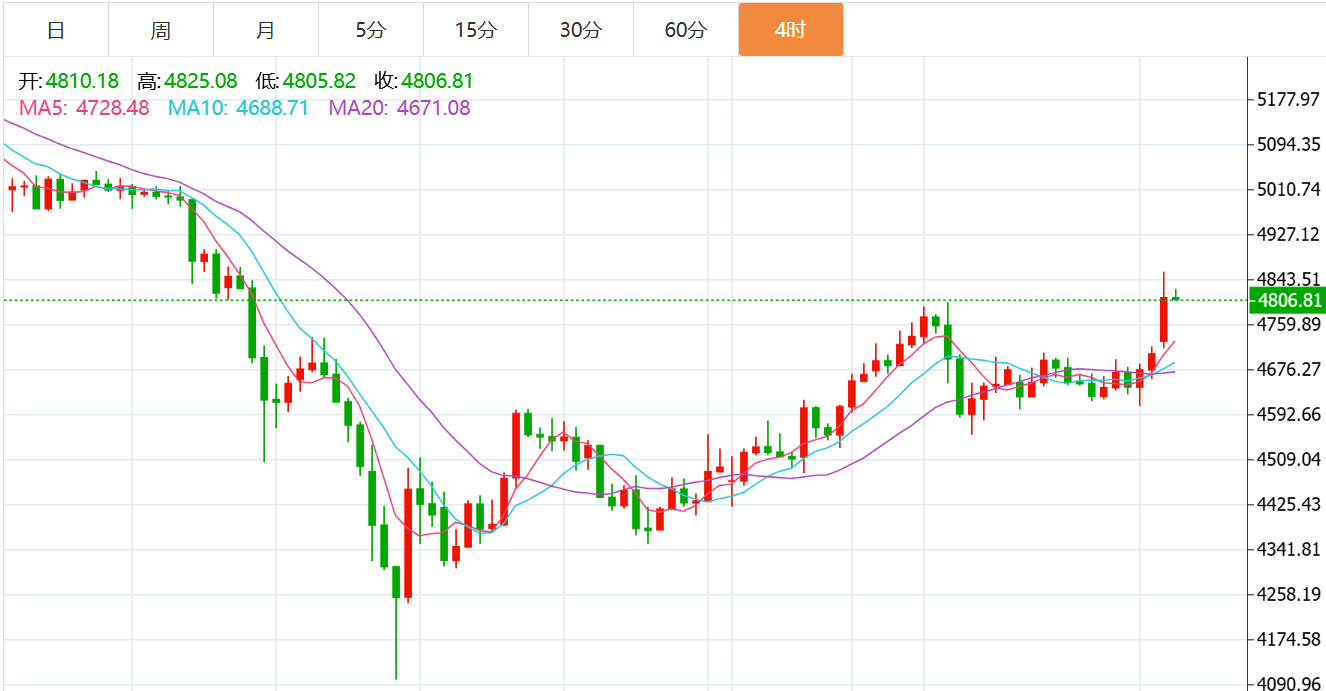Click the 低 low price 4805.82
The width and height of the screenshot is (1326, 691).
(319, 82)
